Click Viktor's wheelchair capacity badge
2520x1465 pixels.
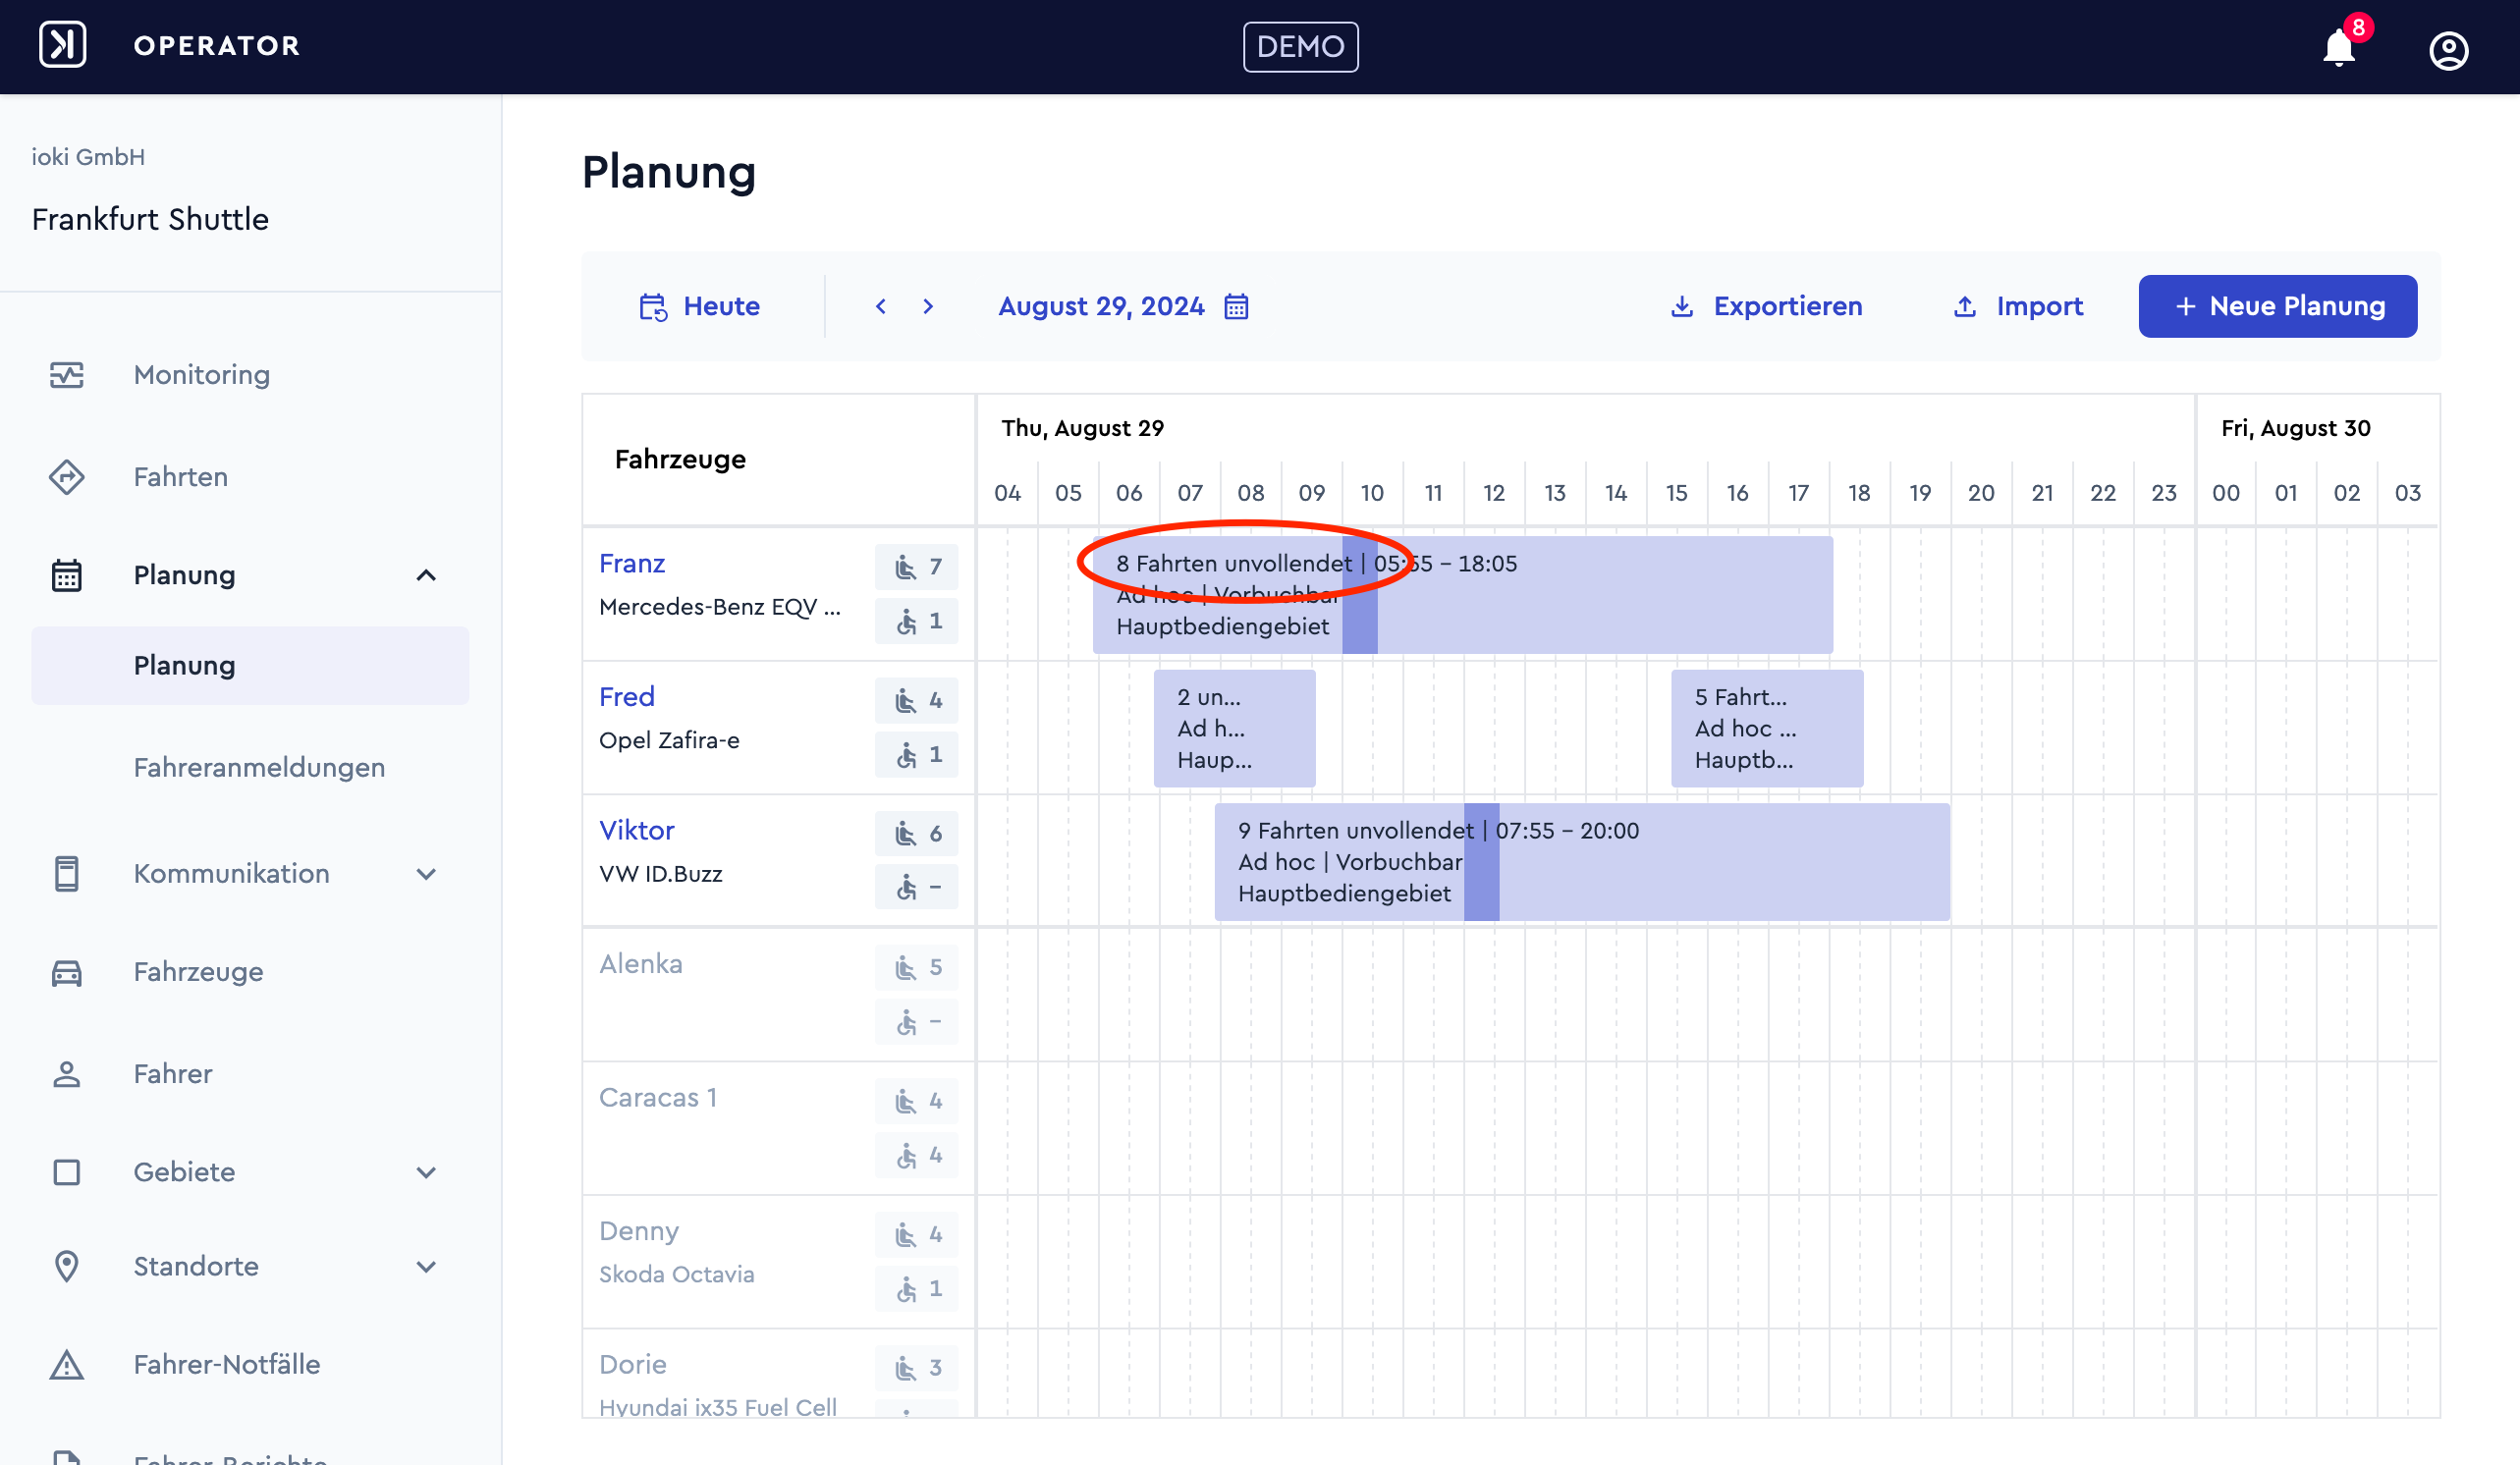(916, 887)
